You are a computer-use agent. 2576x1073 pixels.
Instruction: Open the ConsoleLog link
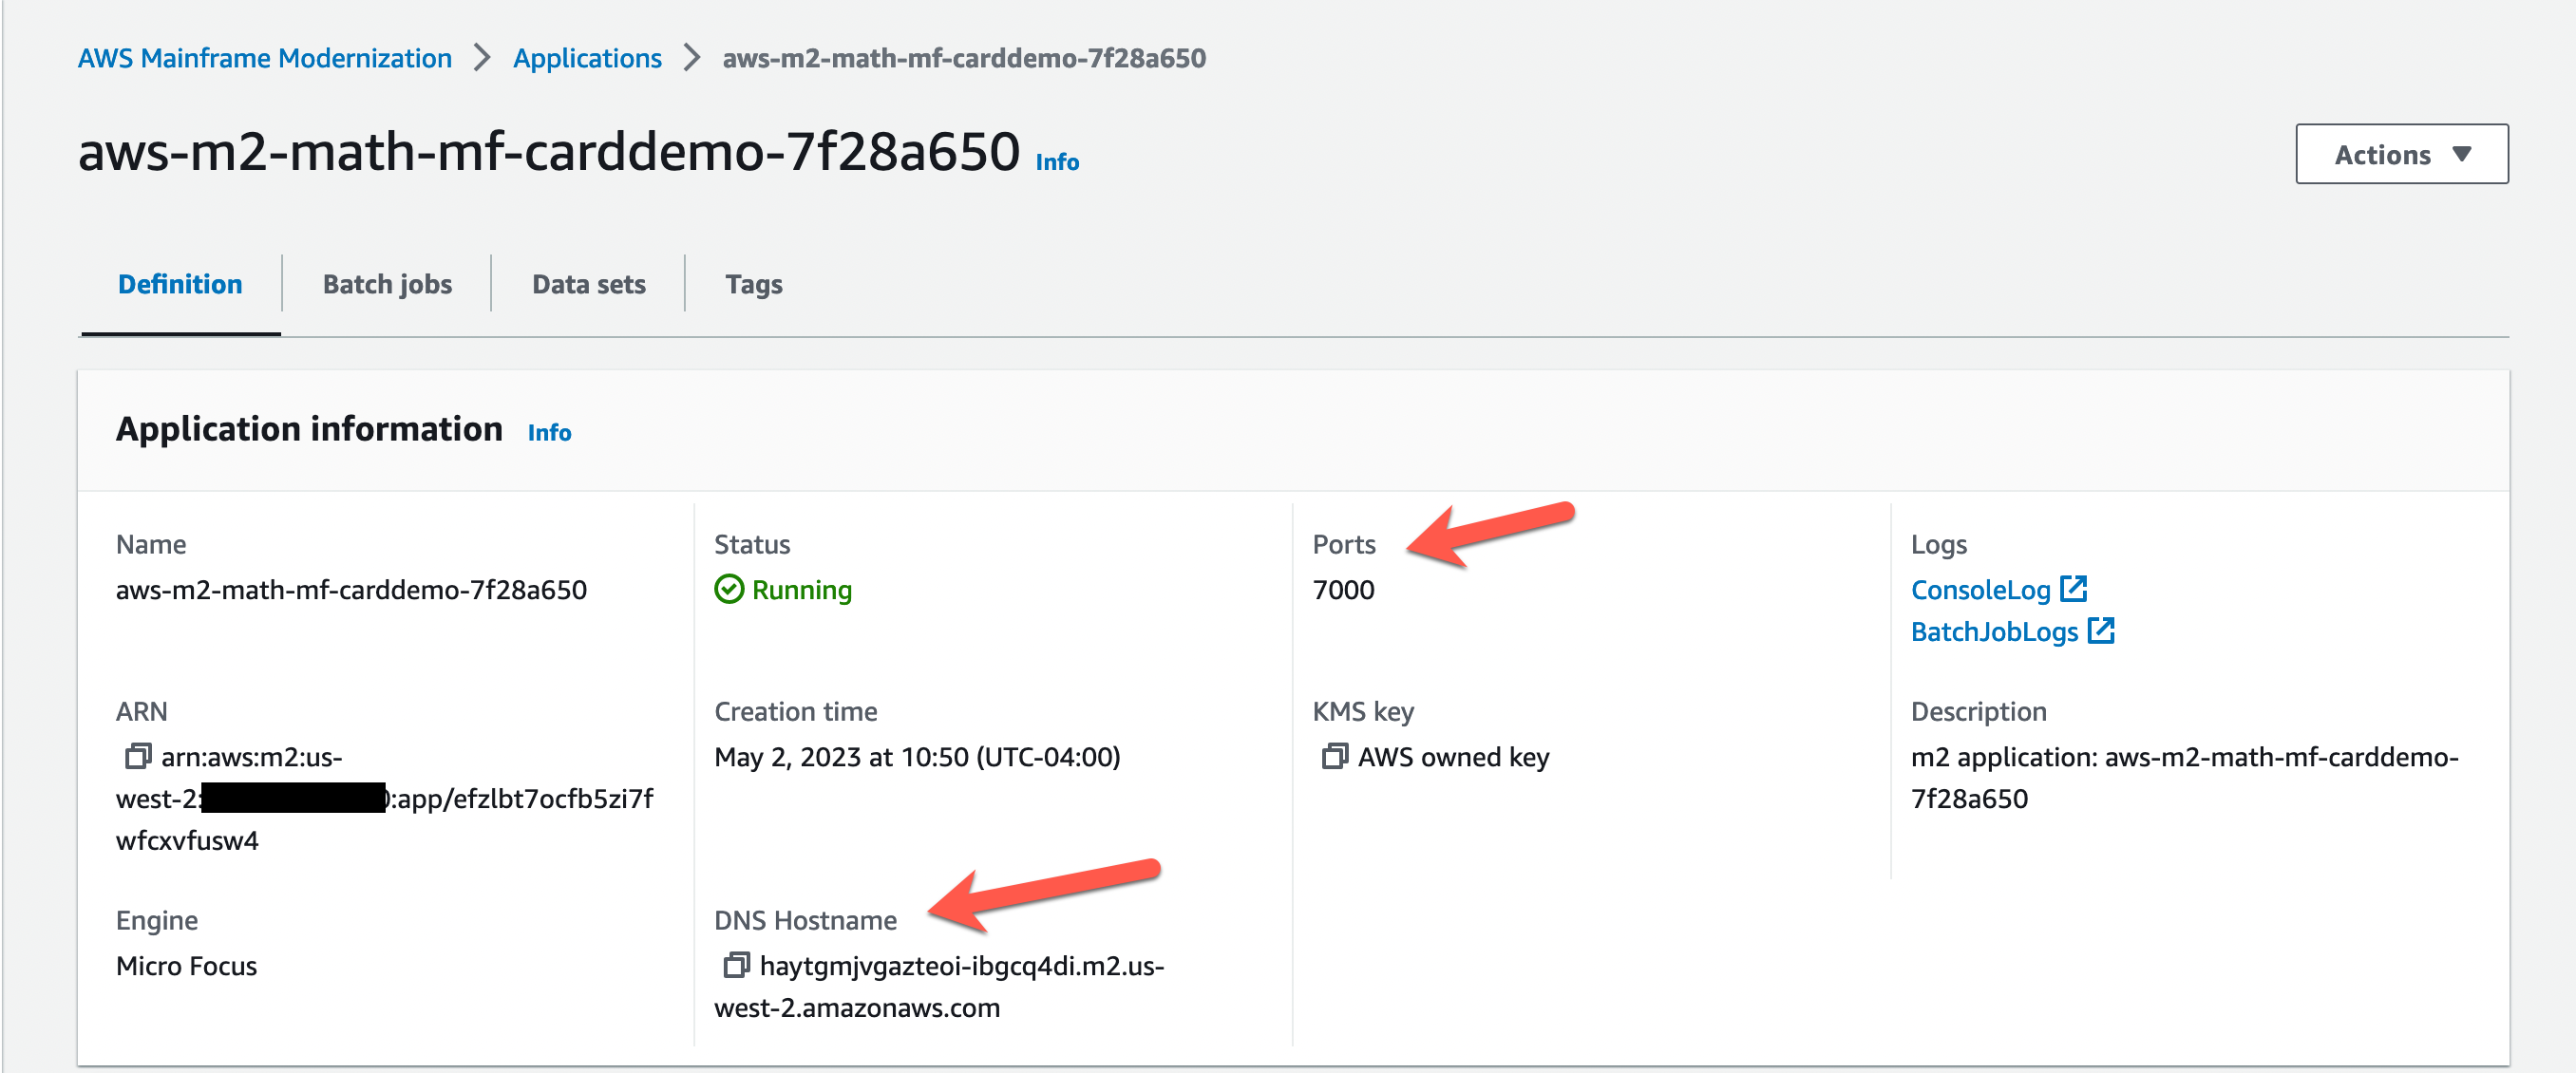[1980, 590]
